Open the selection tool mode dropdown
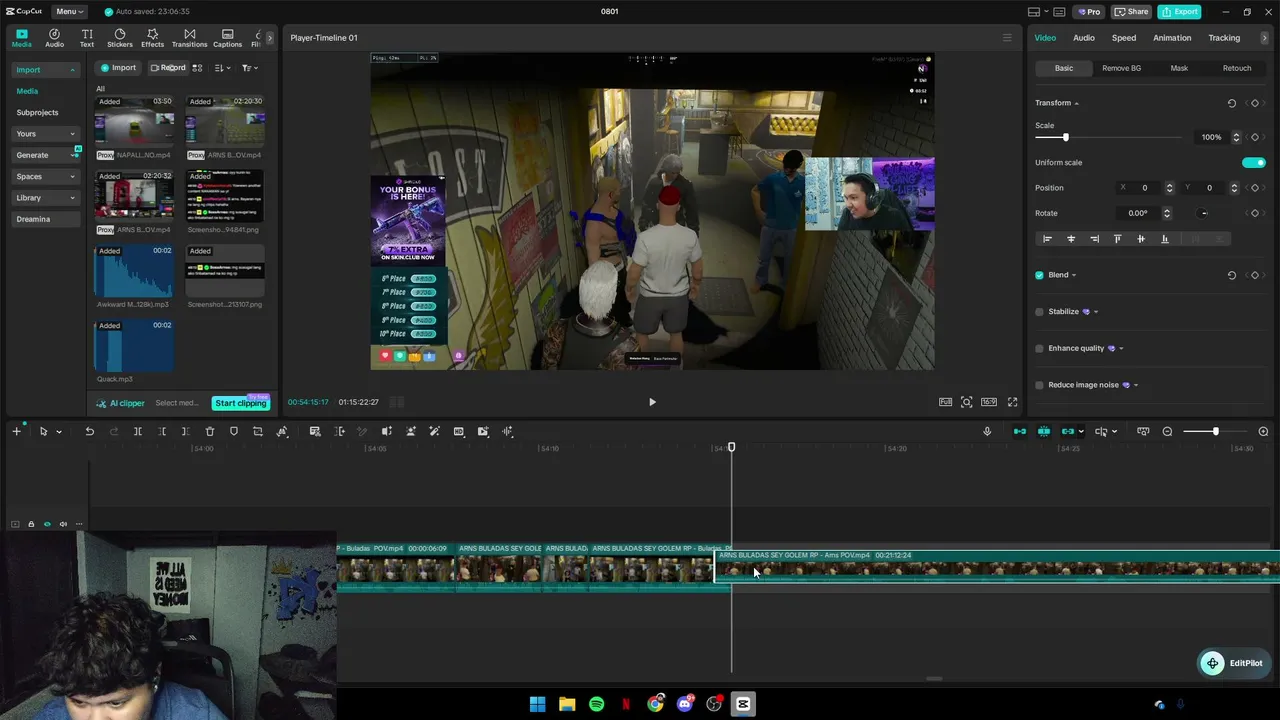The height and width of the screenshot is (720, 1280). (x=58, y=432)
